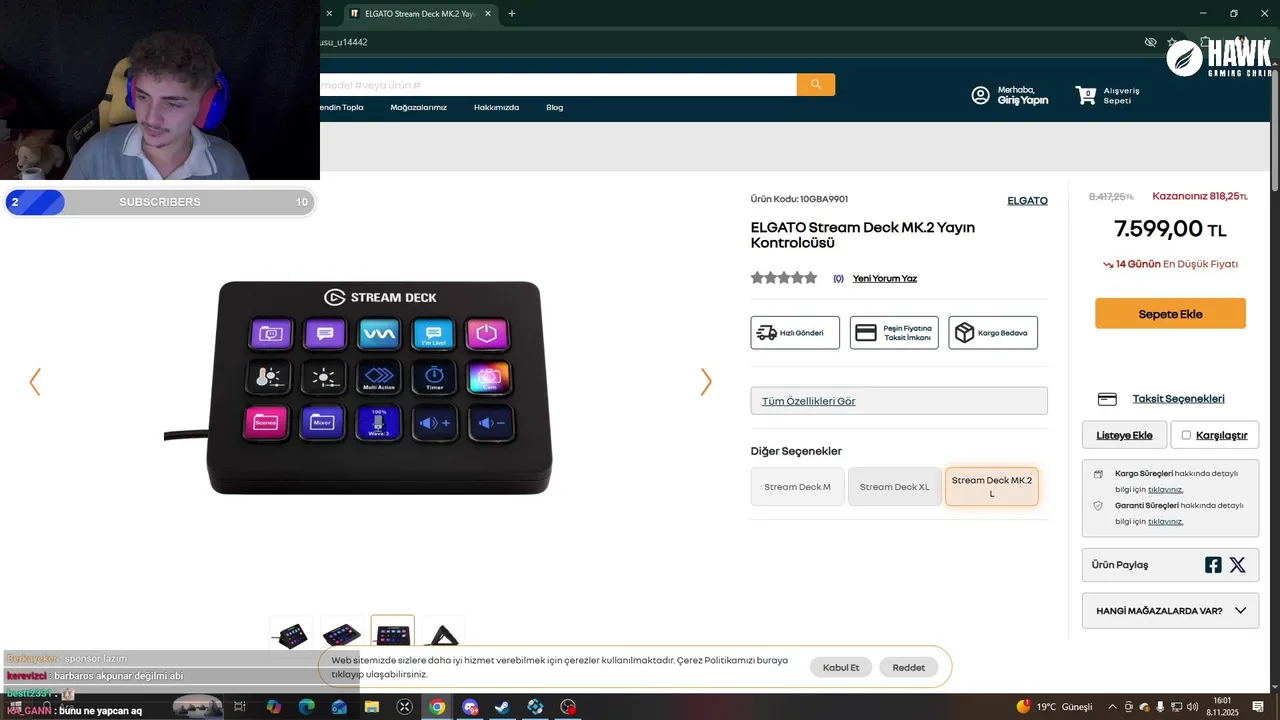The height and width of the screenshot is (720, 1280).
Task: Reject cookies with Reddet
Action: [909, 667]
